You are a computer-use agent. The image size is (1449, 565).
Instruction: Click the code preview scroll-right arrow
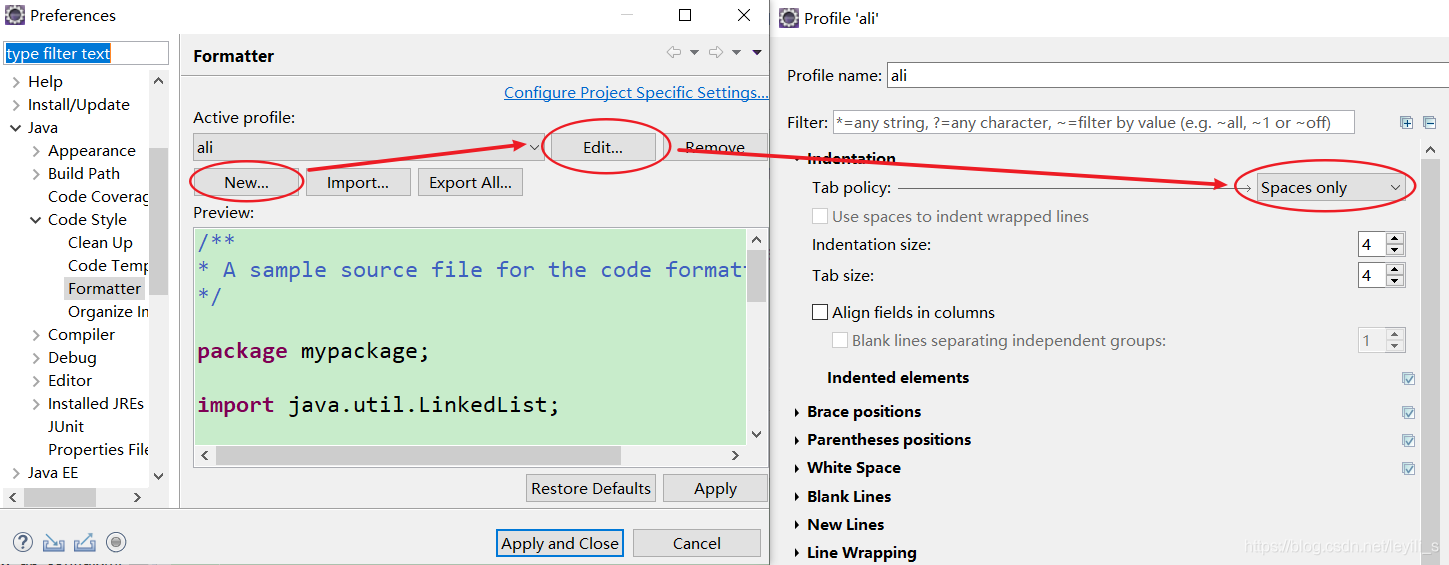[x=735, y=455]
